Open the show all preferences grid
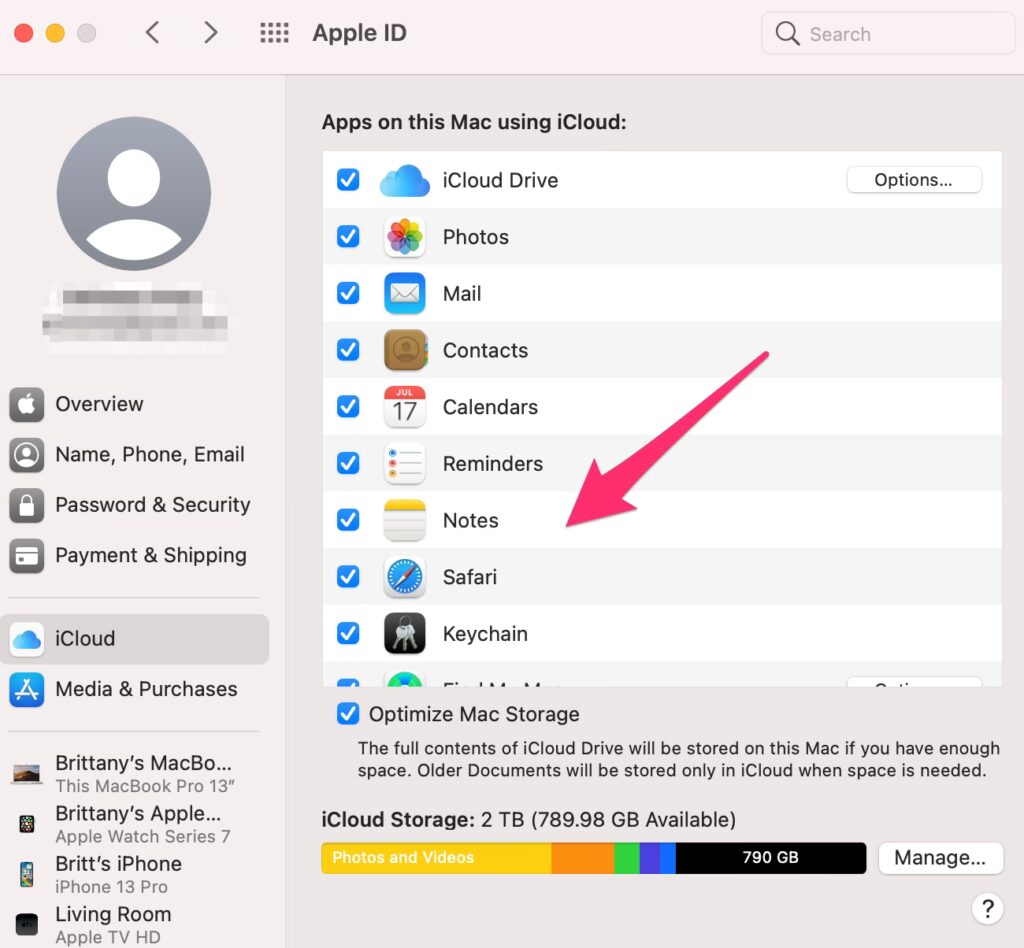The width and height of the screenshot is (1024, 948). [x=274, y=33]
